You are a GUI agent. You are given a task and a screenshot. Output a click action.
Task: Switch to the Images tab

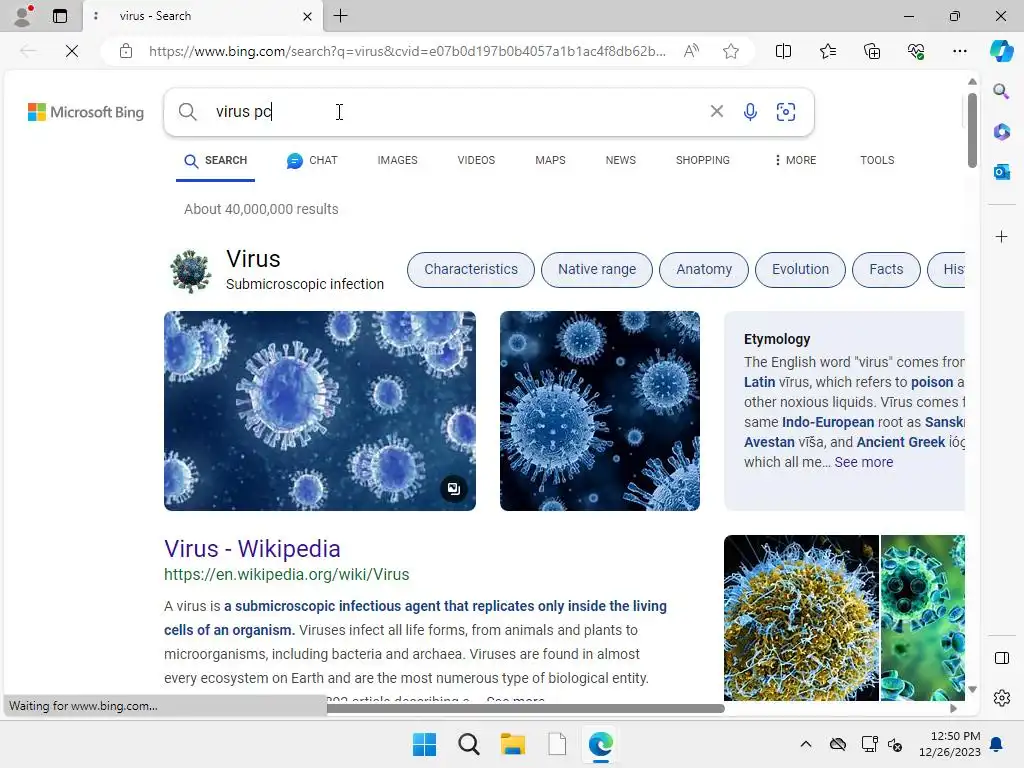coord(397,160)
